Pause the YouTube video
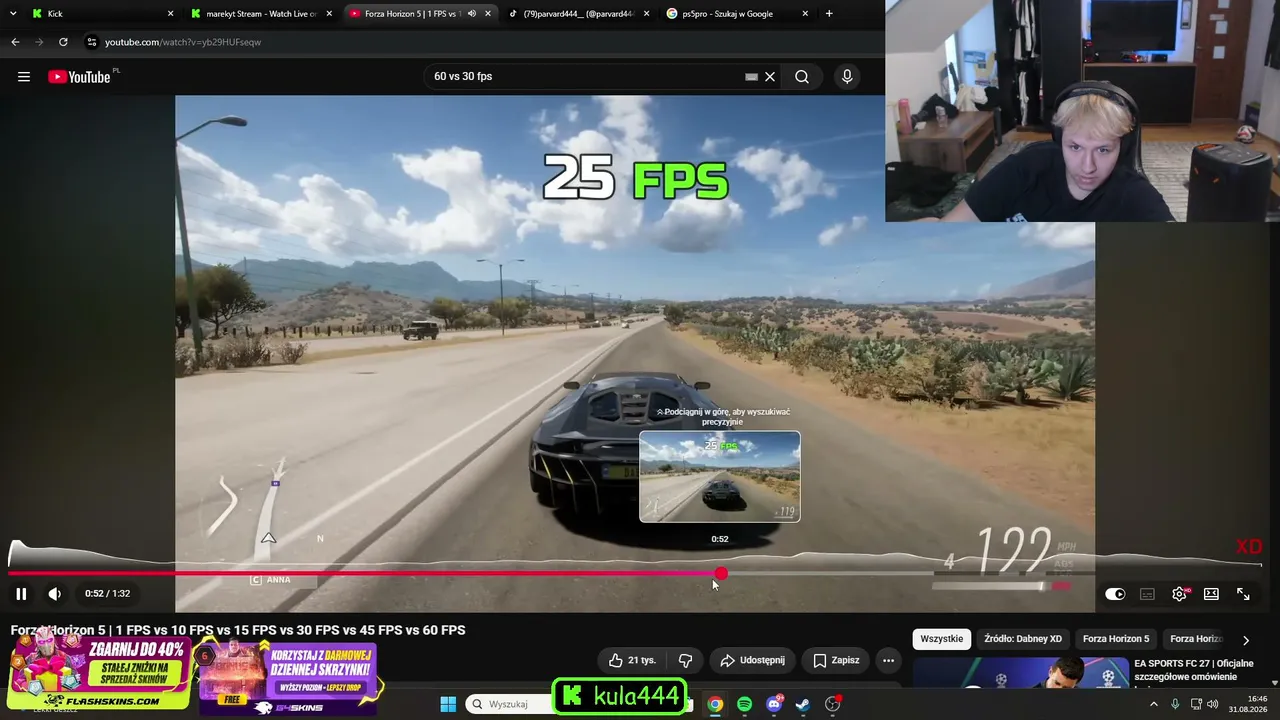The width and height of the screenshot is (1280, 720). [21, 594]
